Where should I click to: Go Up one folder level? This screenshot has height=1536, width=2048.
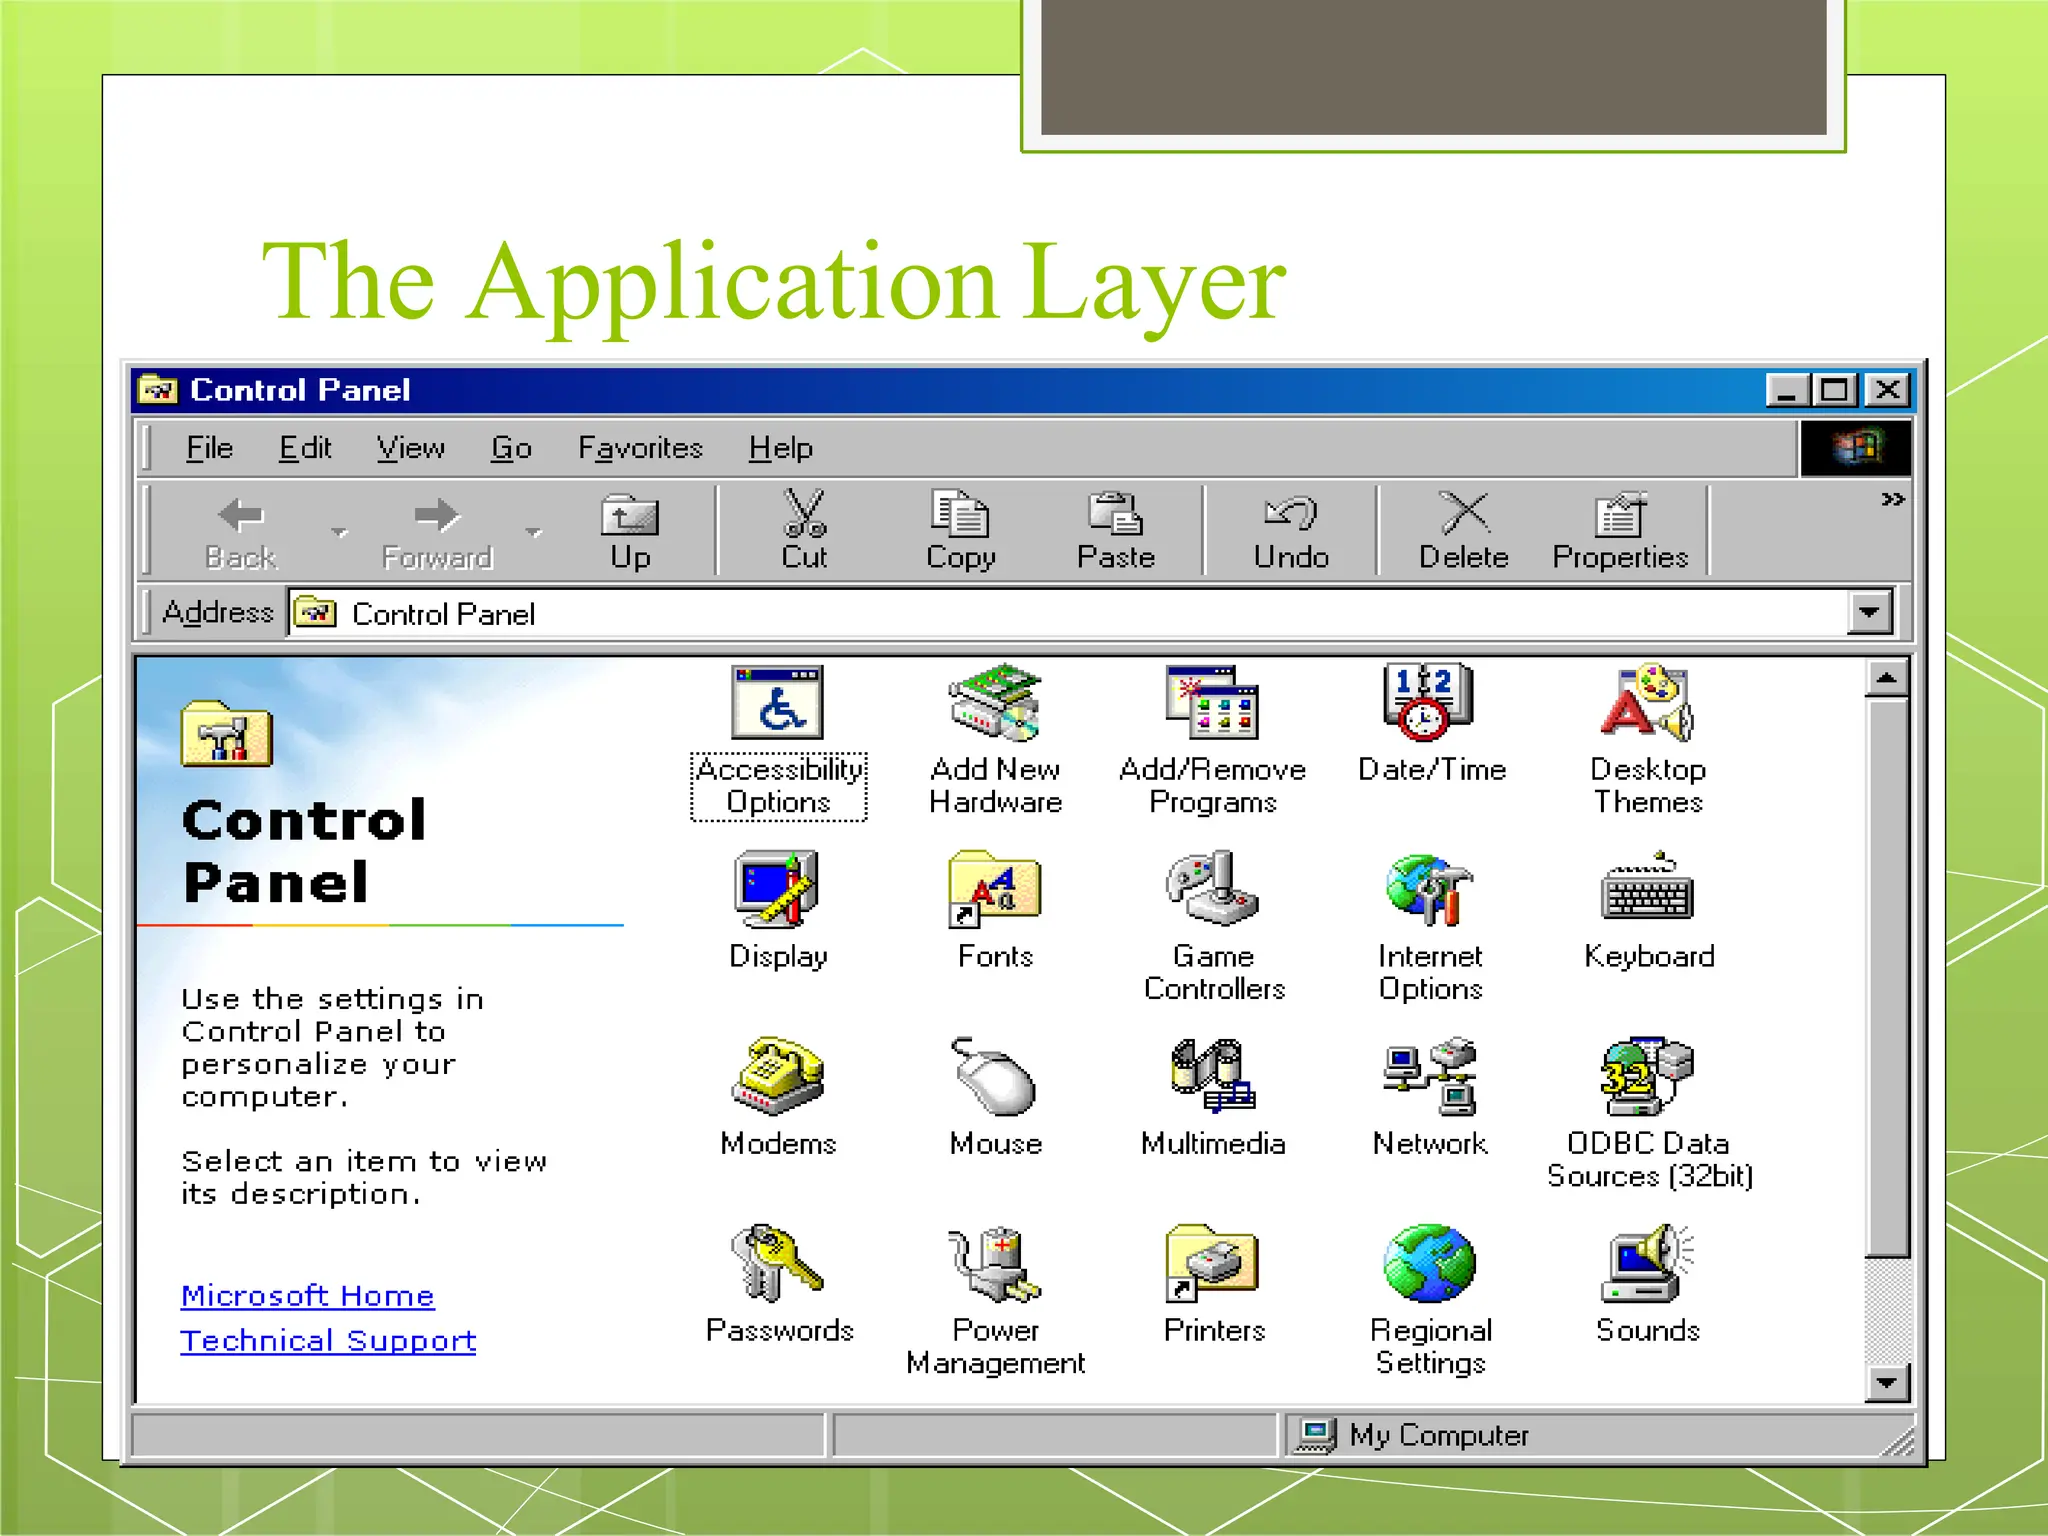[630, 532]
